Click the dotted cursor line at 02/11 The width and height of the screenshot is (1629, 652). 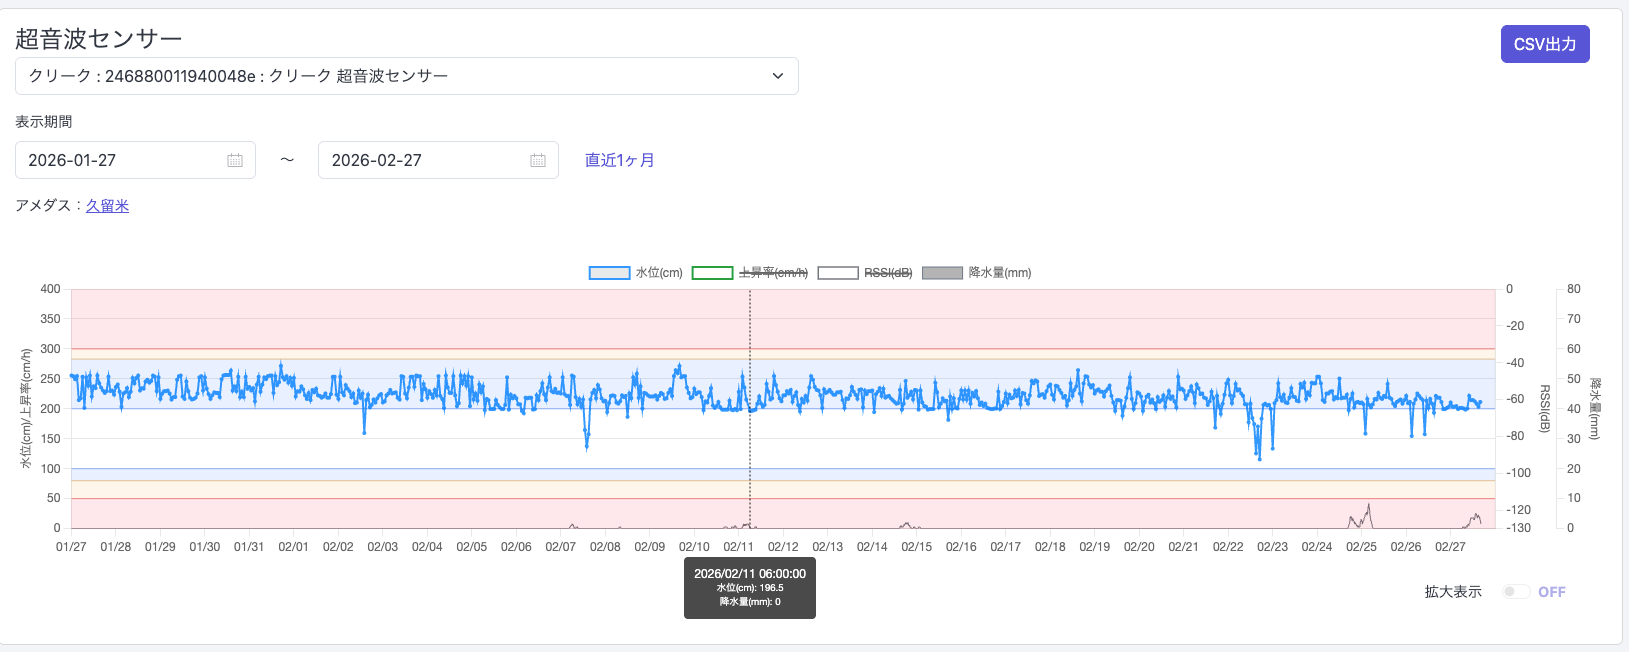coord(750,450)
